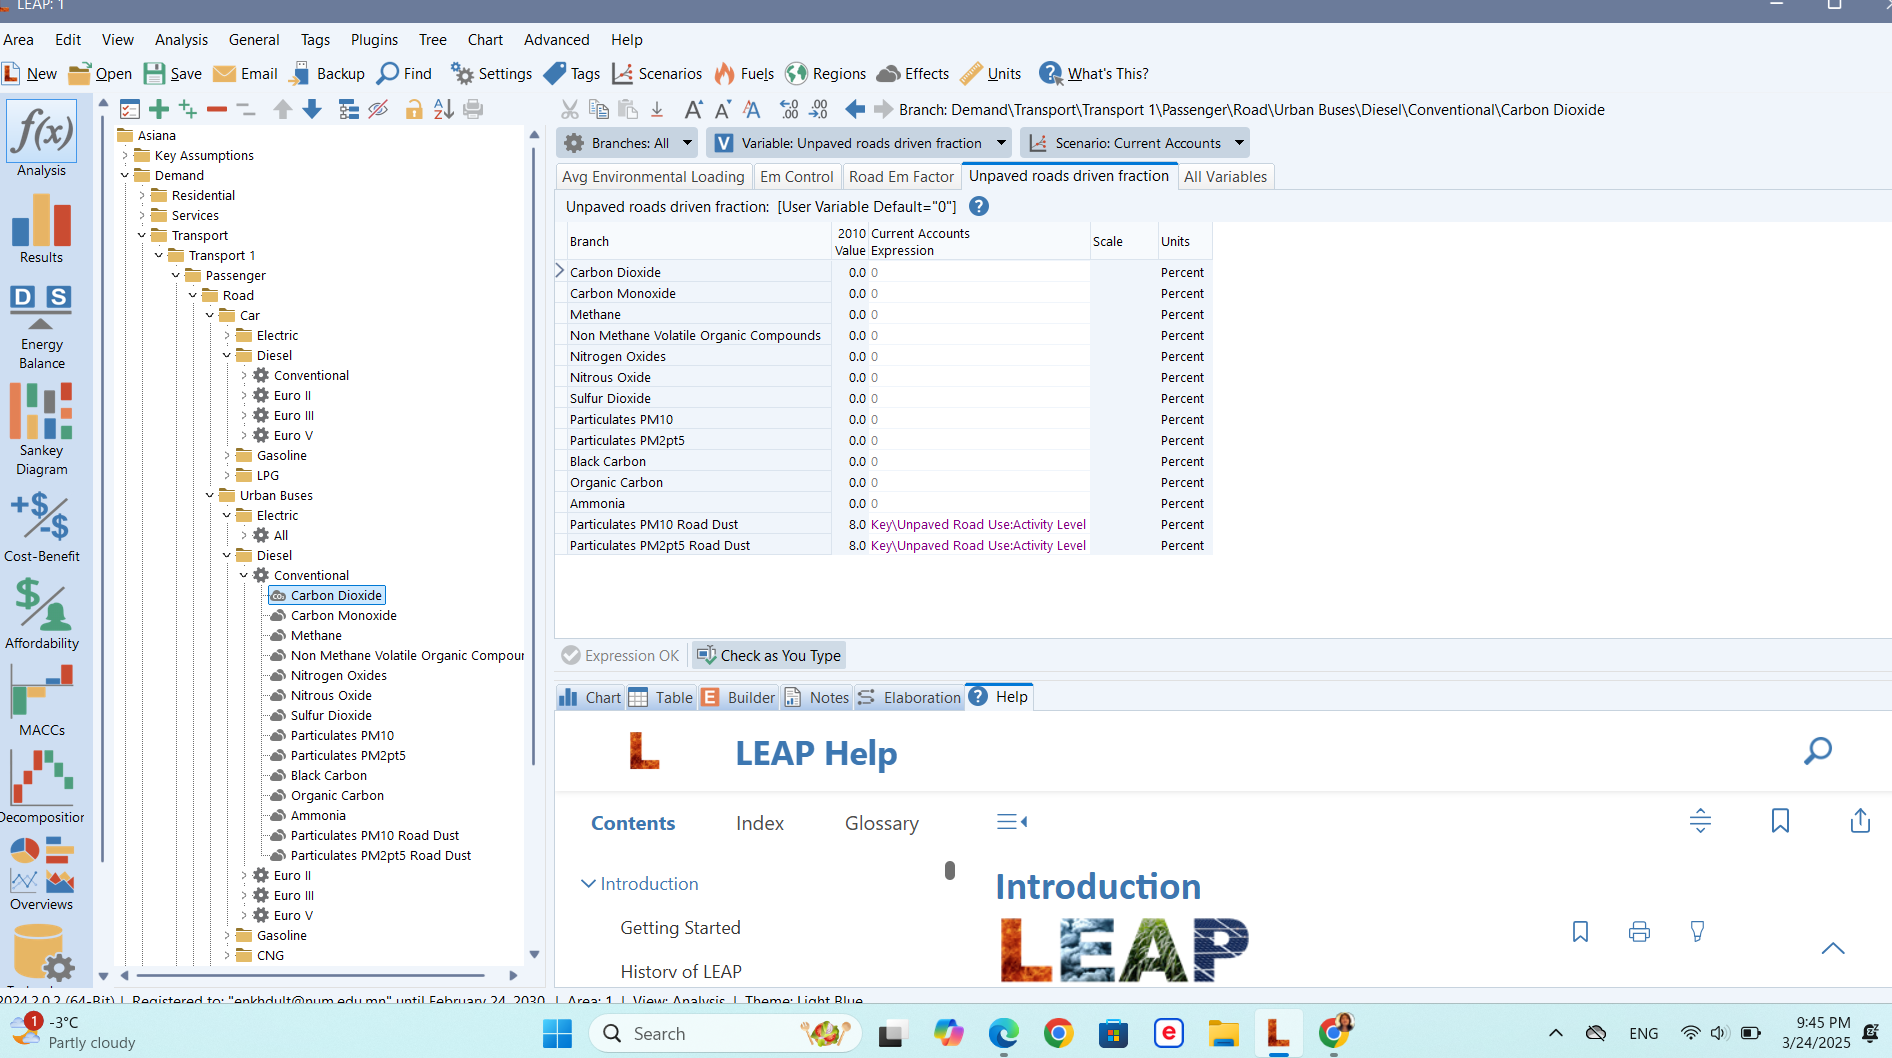1892x1058 pixels.
Task: Click the tree panel horizontal scrollbar
Action: pos(311,975)
